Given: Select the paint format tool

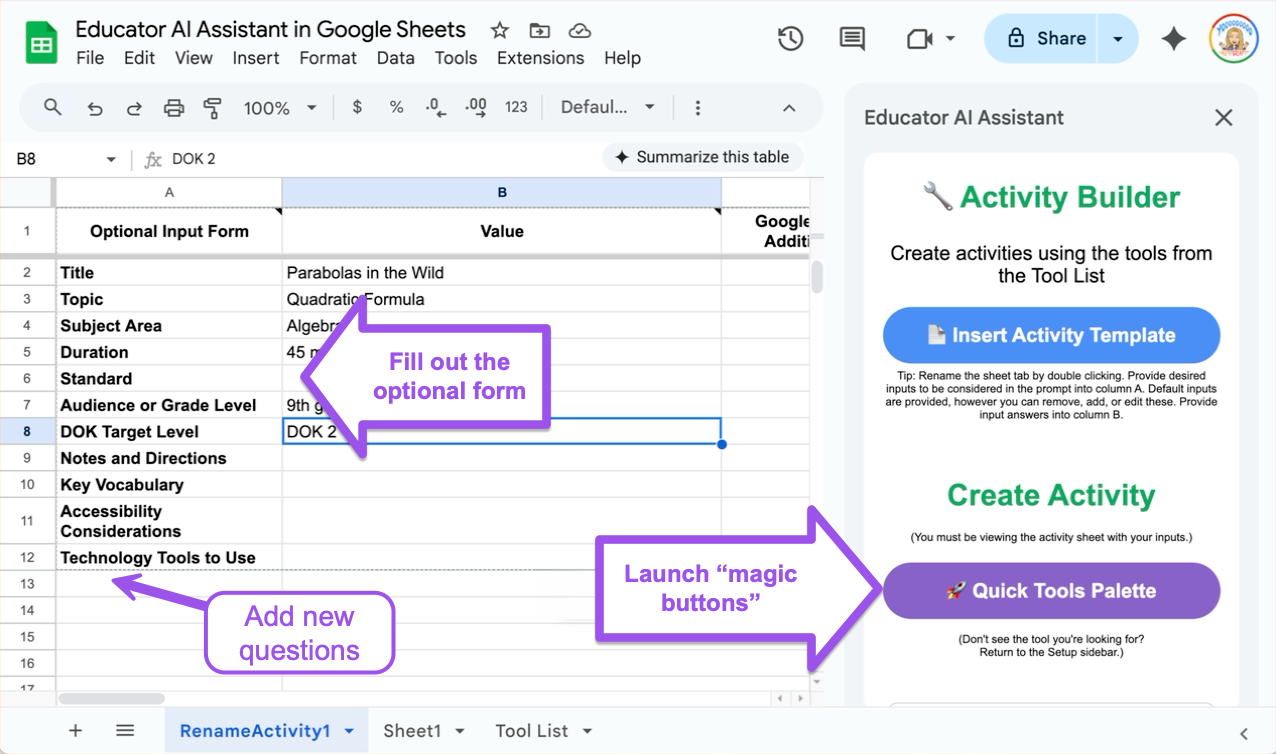Looking at the screenshot, I should tap(212, 108).
